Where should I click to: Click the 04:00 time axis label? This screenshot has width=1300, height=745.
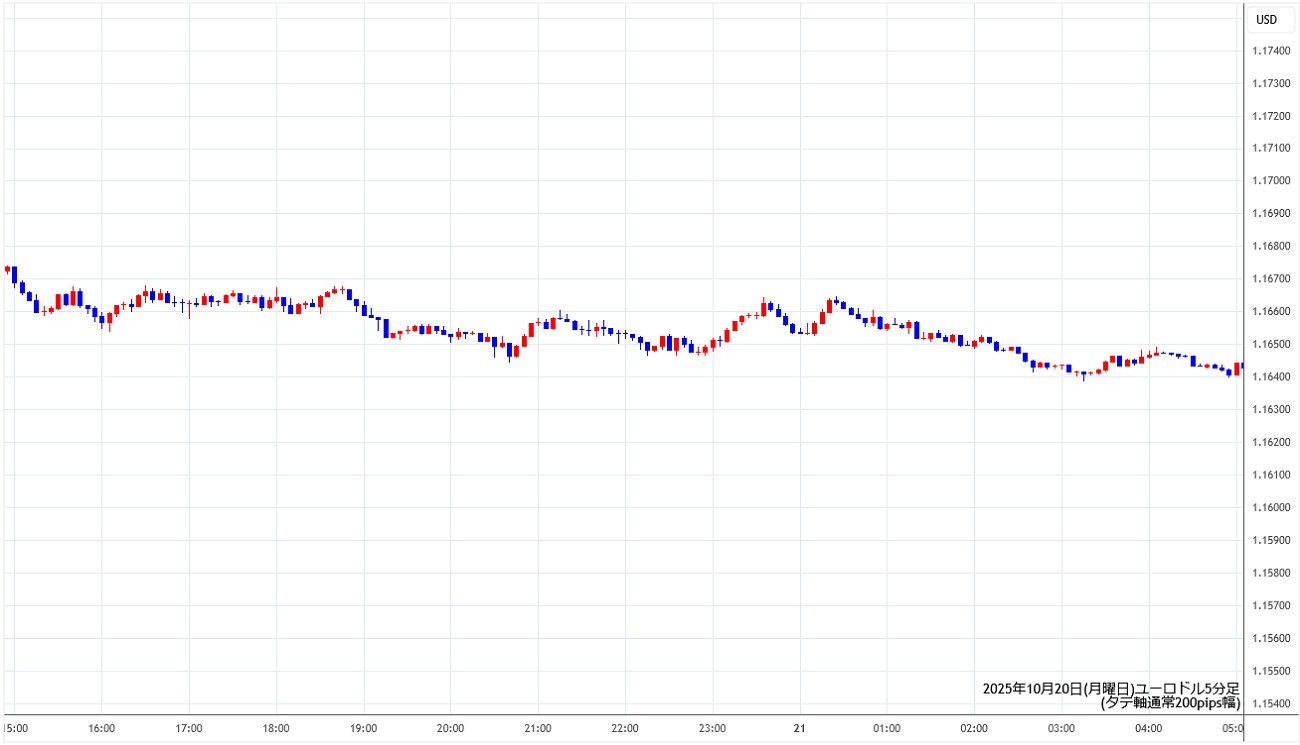click(x=1148, y=728)
